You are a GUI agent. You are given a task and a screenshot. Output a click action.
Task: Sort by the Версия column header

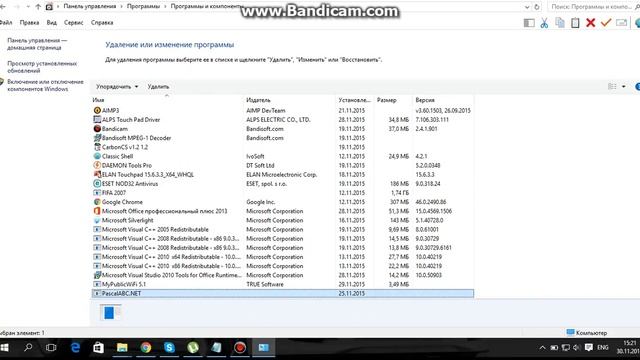[443, 100]
